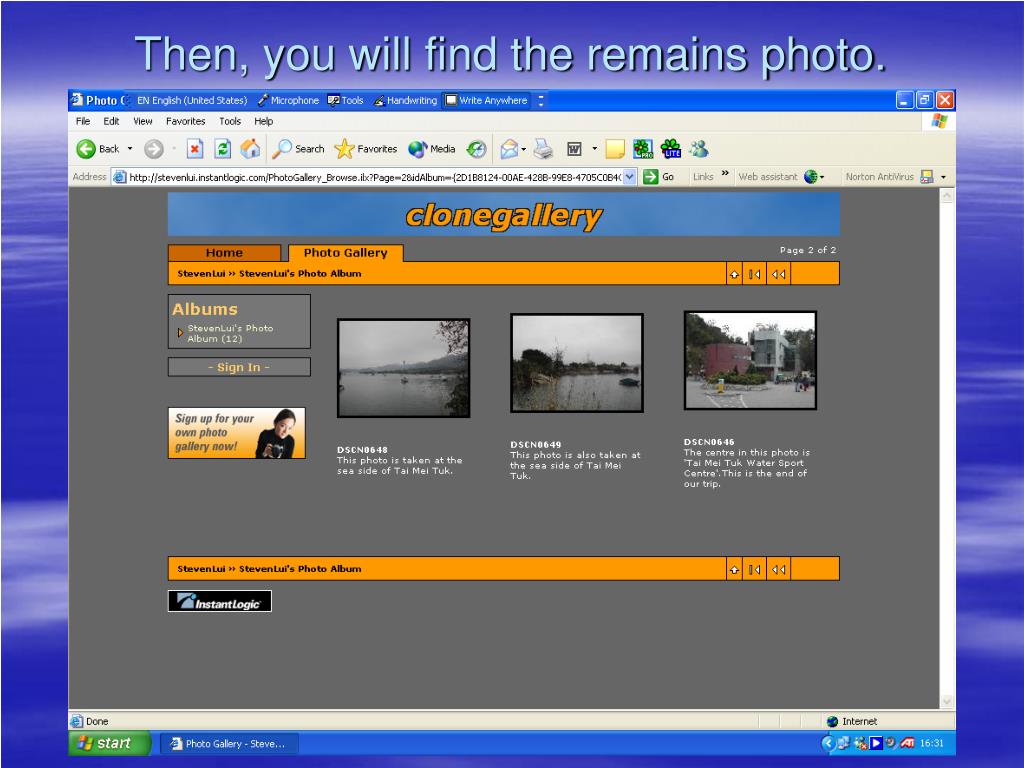Screen dimensions: 1024x768
Task: Click top bar previous-page icon
Action: [778, 274]
